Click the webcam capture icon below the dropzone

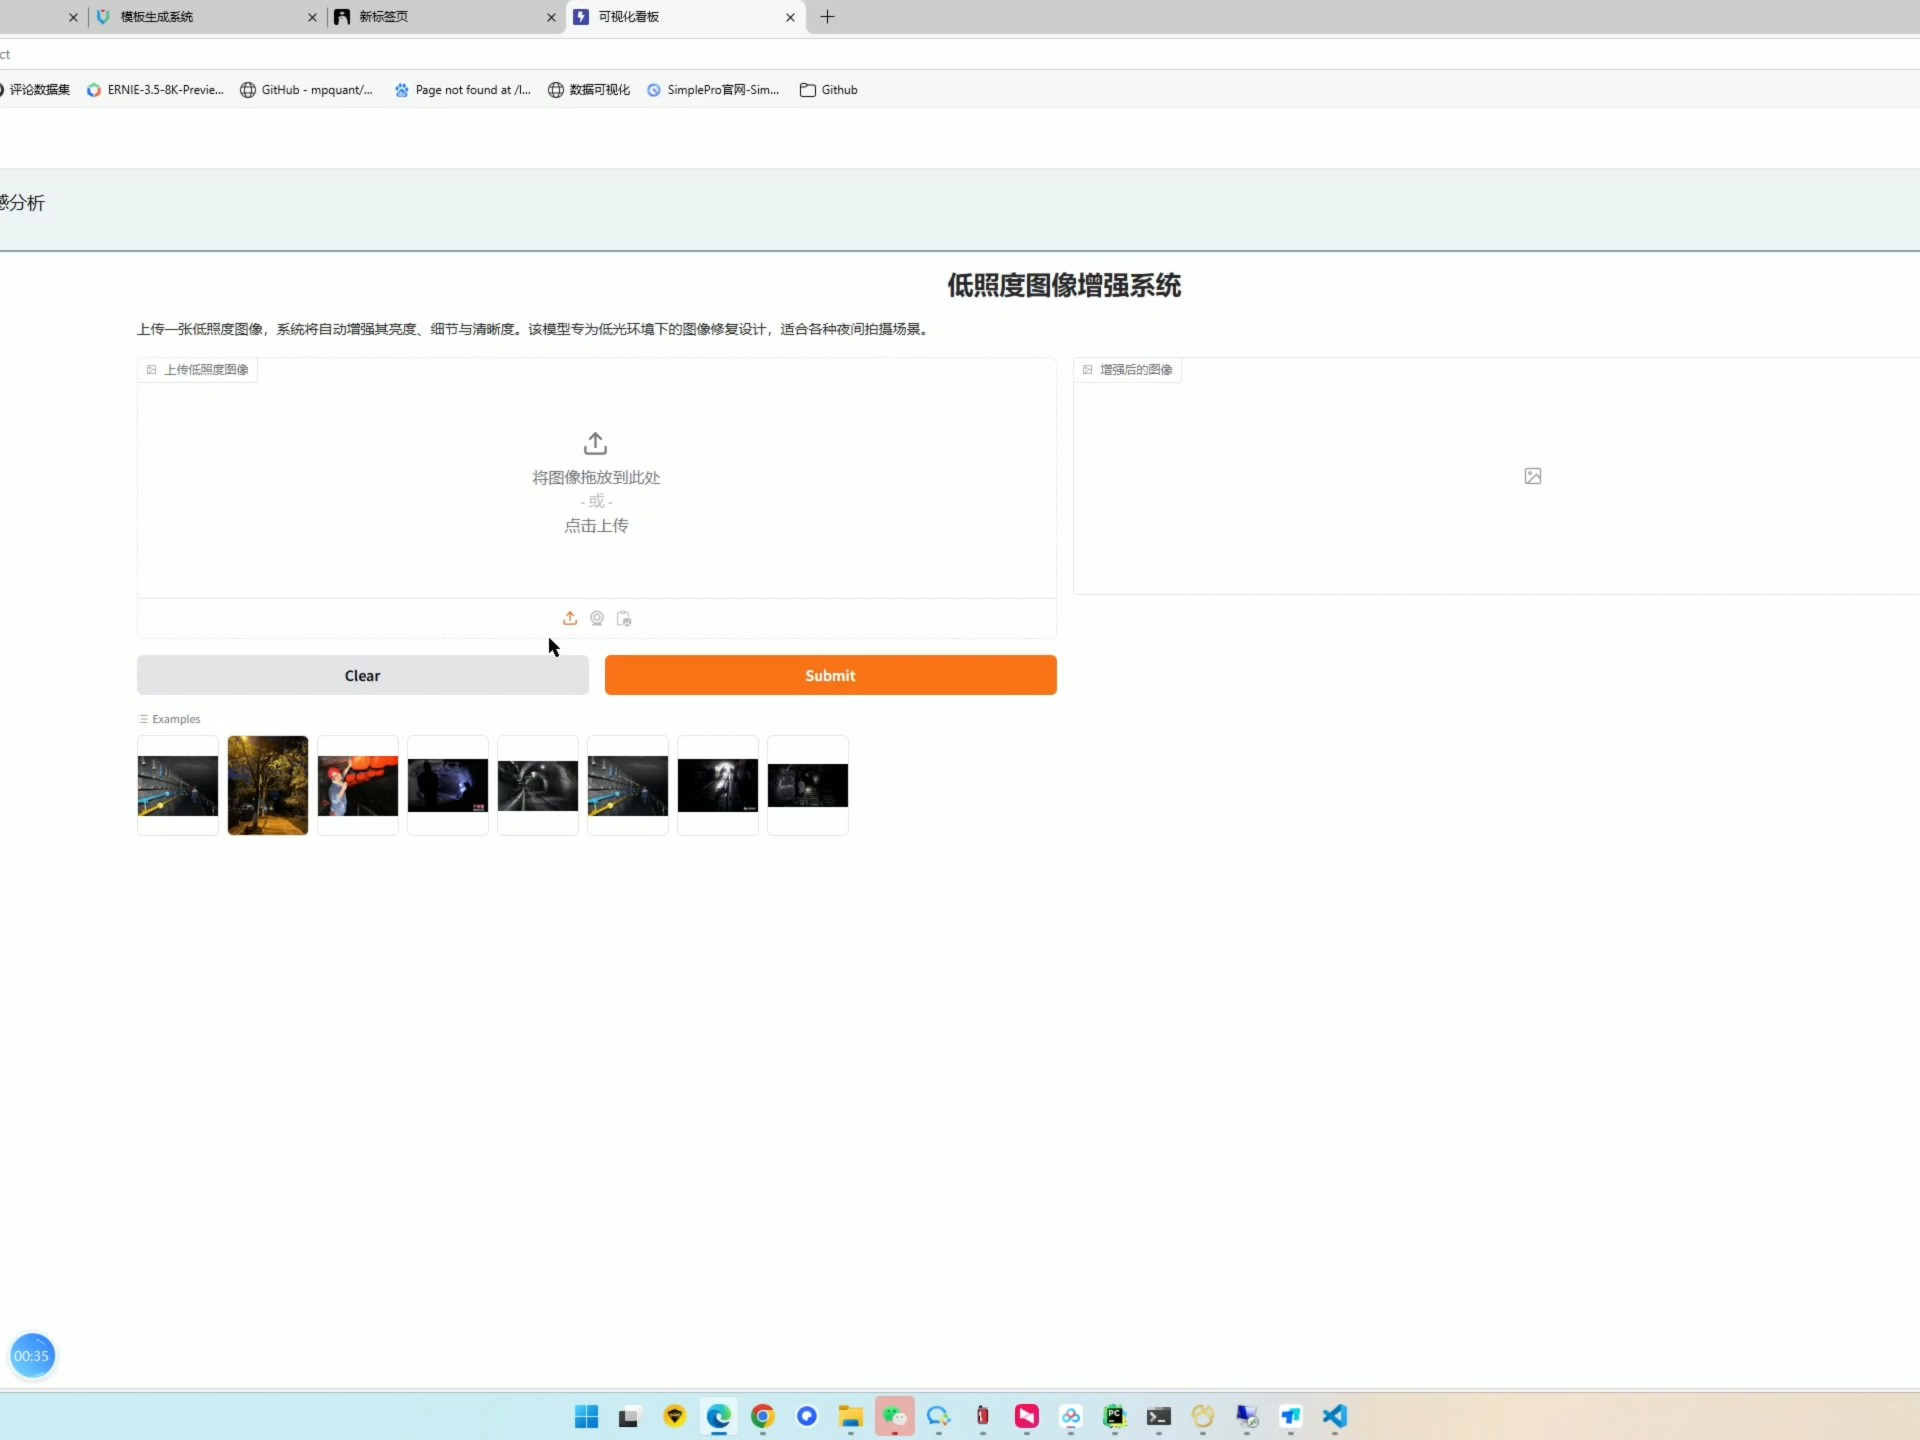click(597, 618)
